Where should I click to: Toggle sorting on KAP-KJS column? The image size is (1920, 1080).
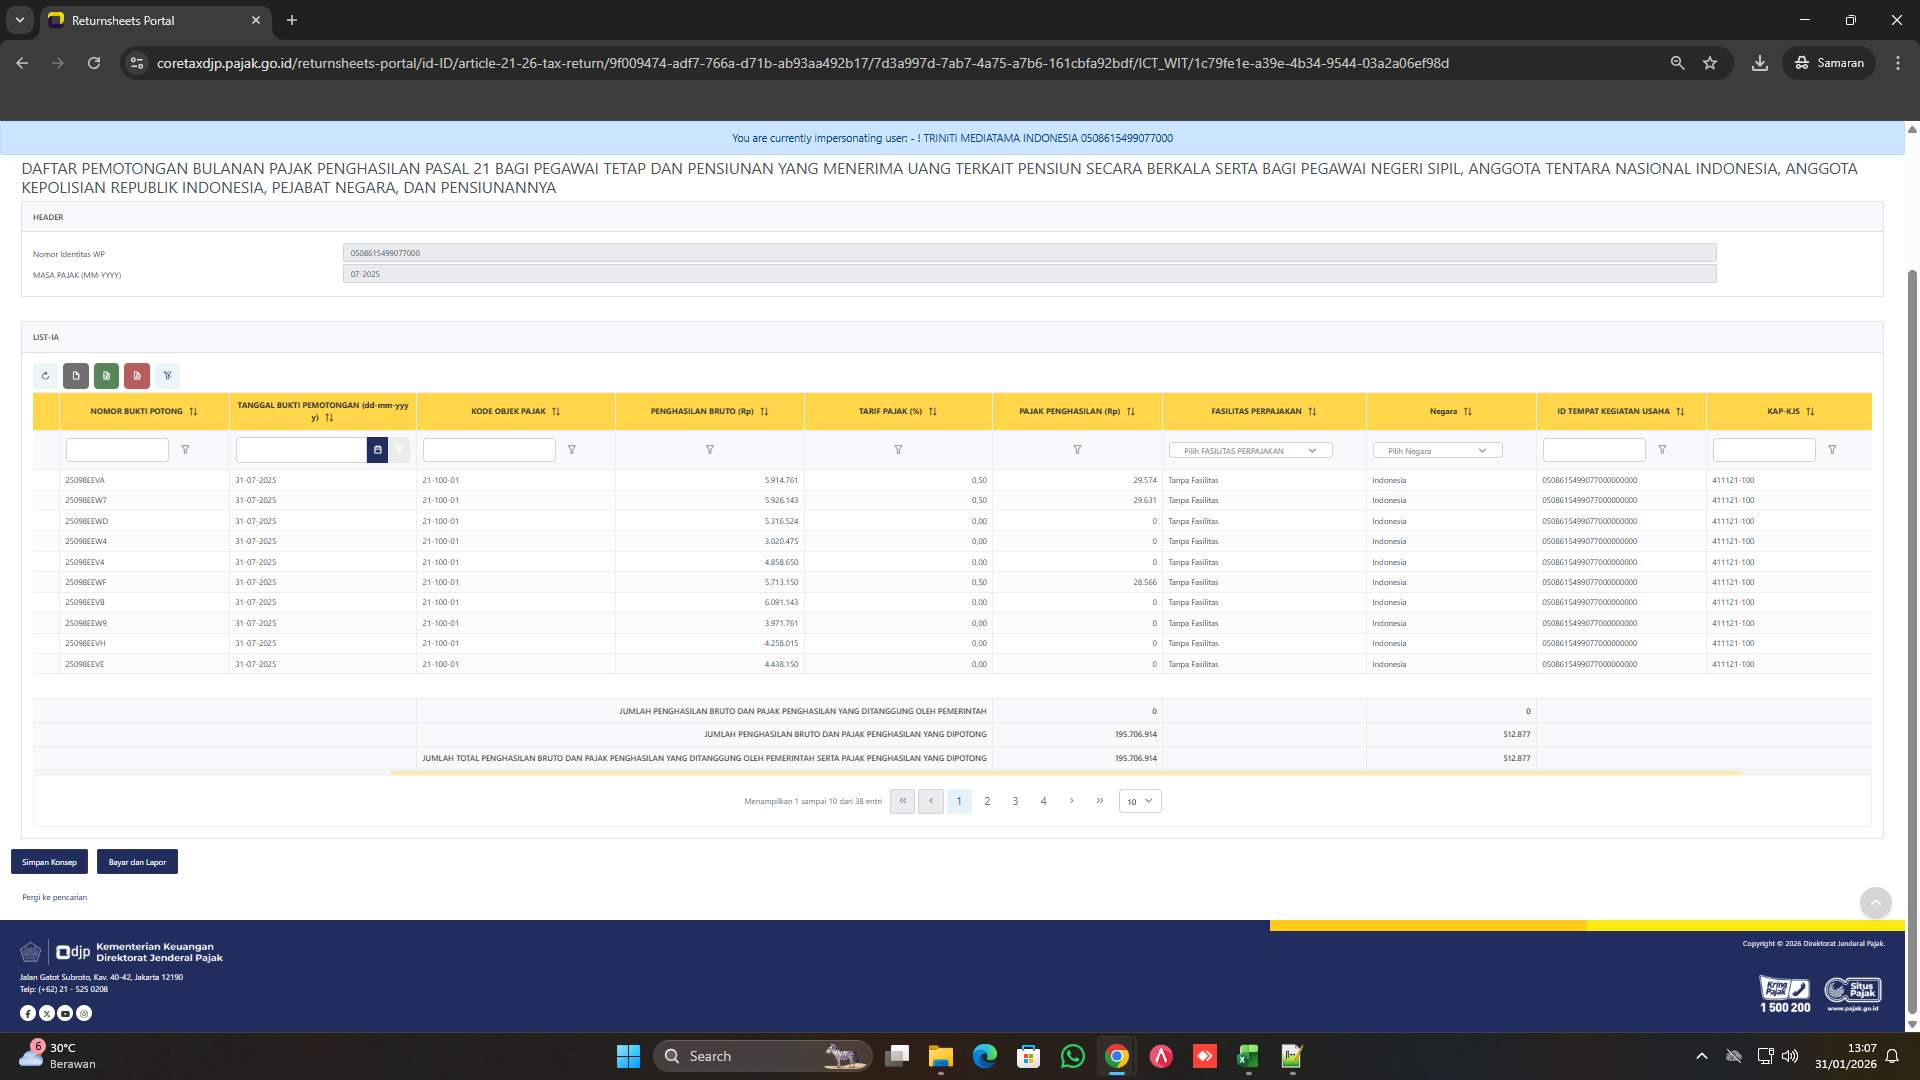[x=1812, y=411]
